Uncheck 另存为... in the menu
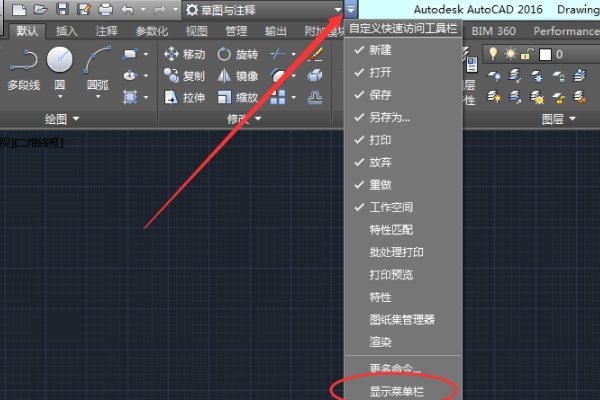600x400 pixels. 403,117
